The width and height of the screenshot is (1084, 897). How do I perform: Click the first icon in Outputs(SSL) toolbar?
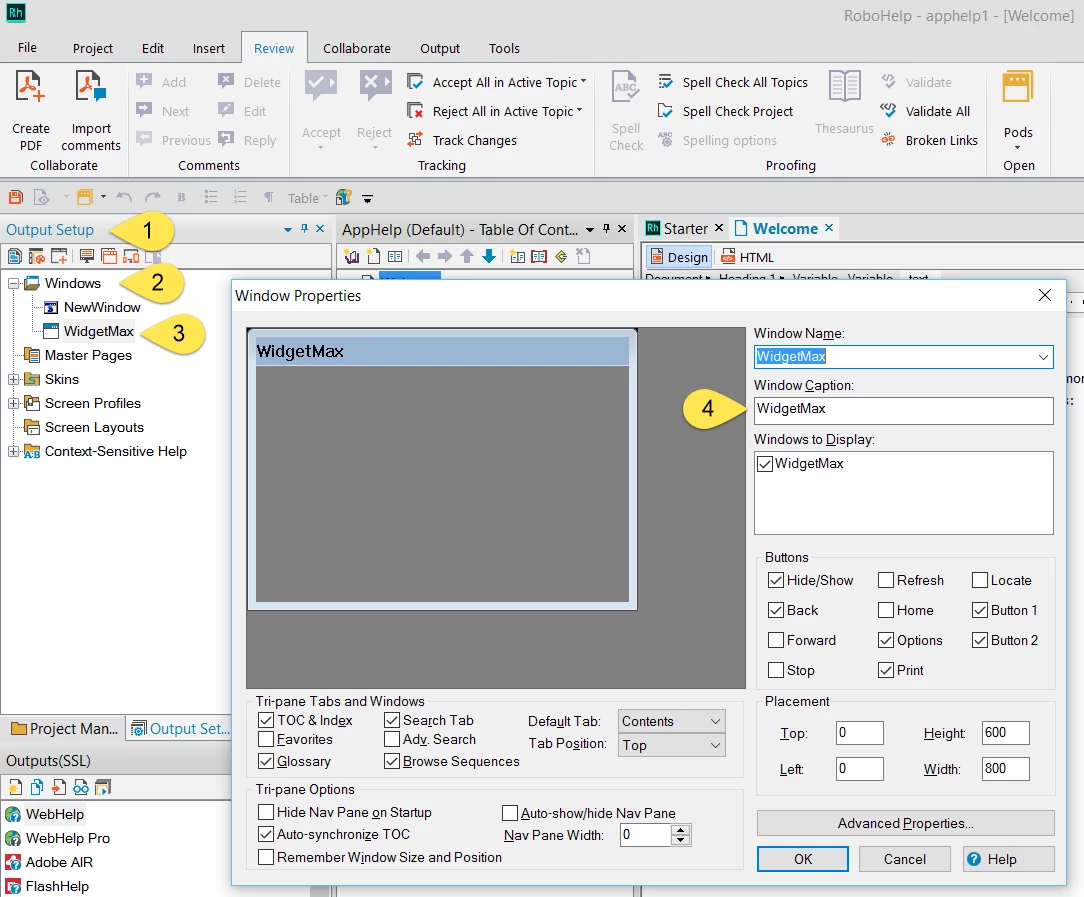coord(15,787)
